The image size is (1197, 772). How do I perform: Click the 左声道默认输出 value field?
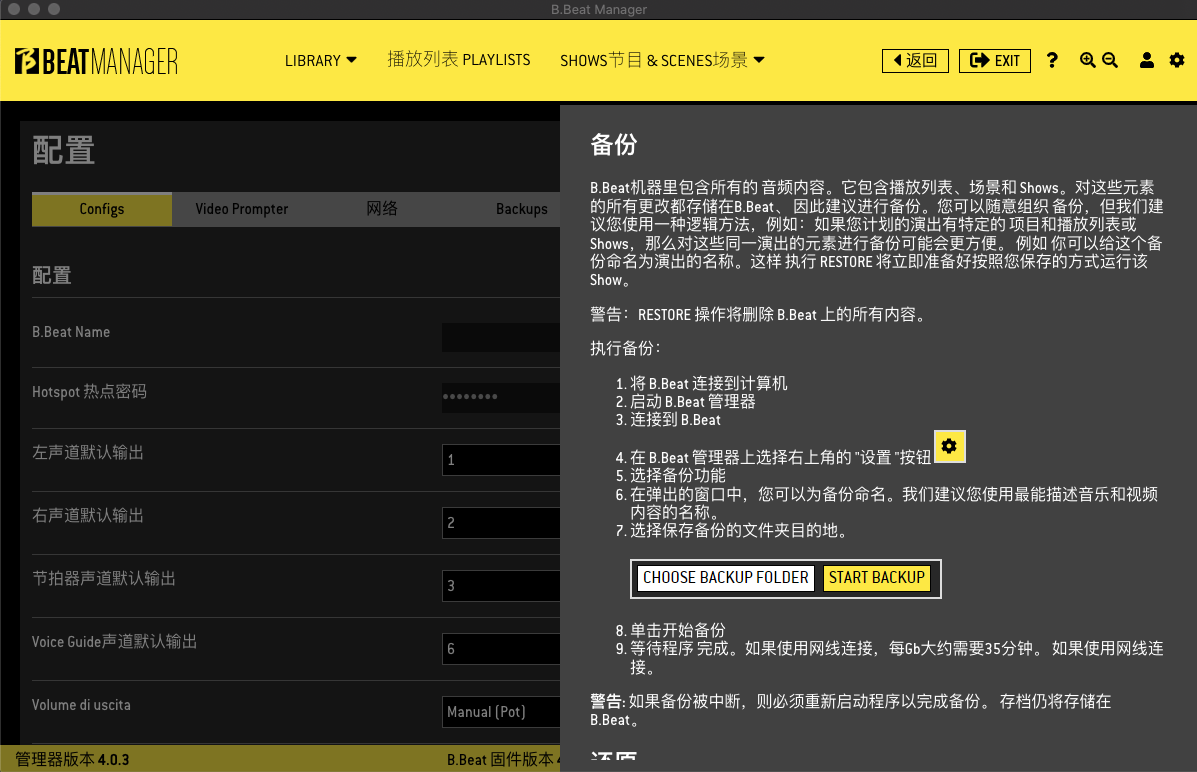pyautogui.click(x=501, y=460)
